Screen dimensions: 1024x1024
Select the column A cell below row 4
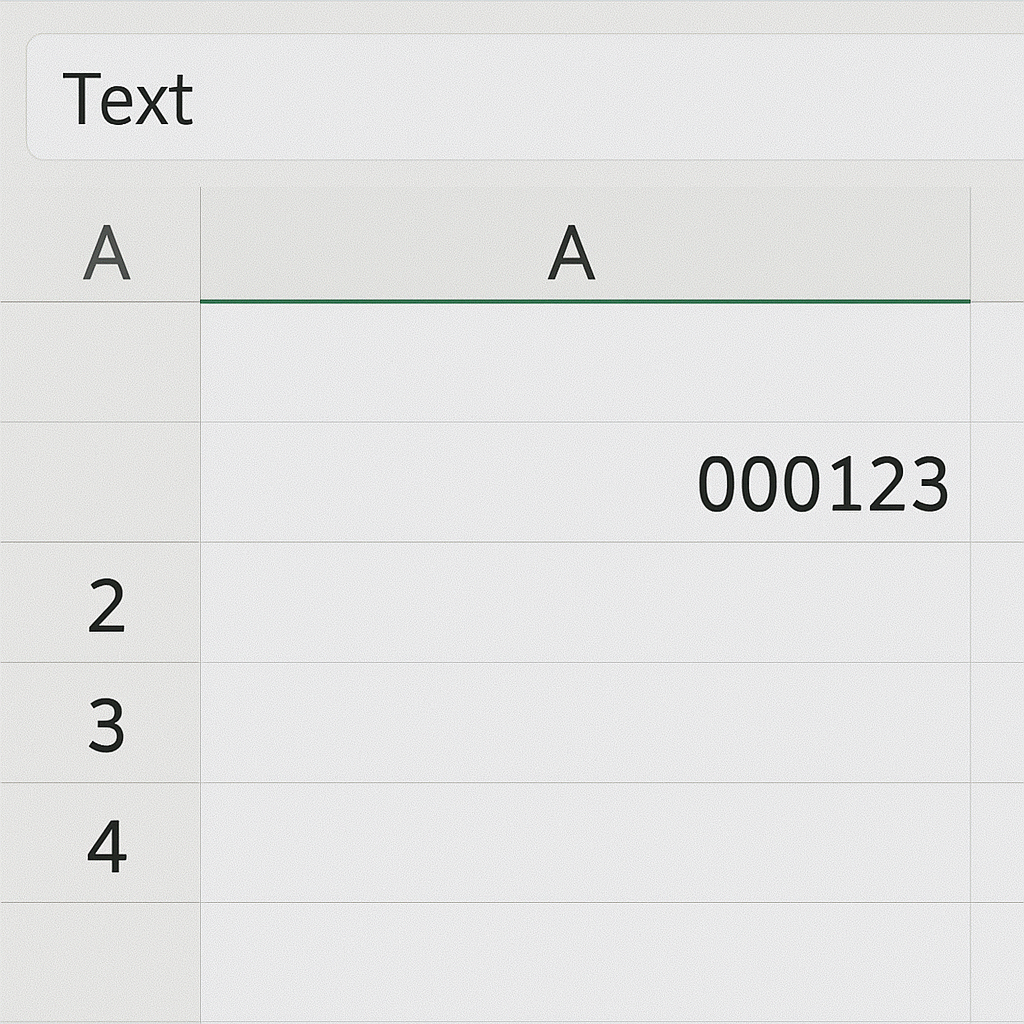click(585, 960)
